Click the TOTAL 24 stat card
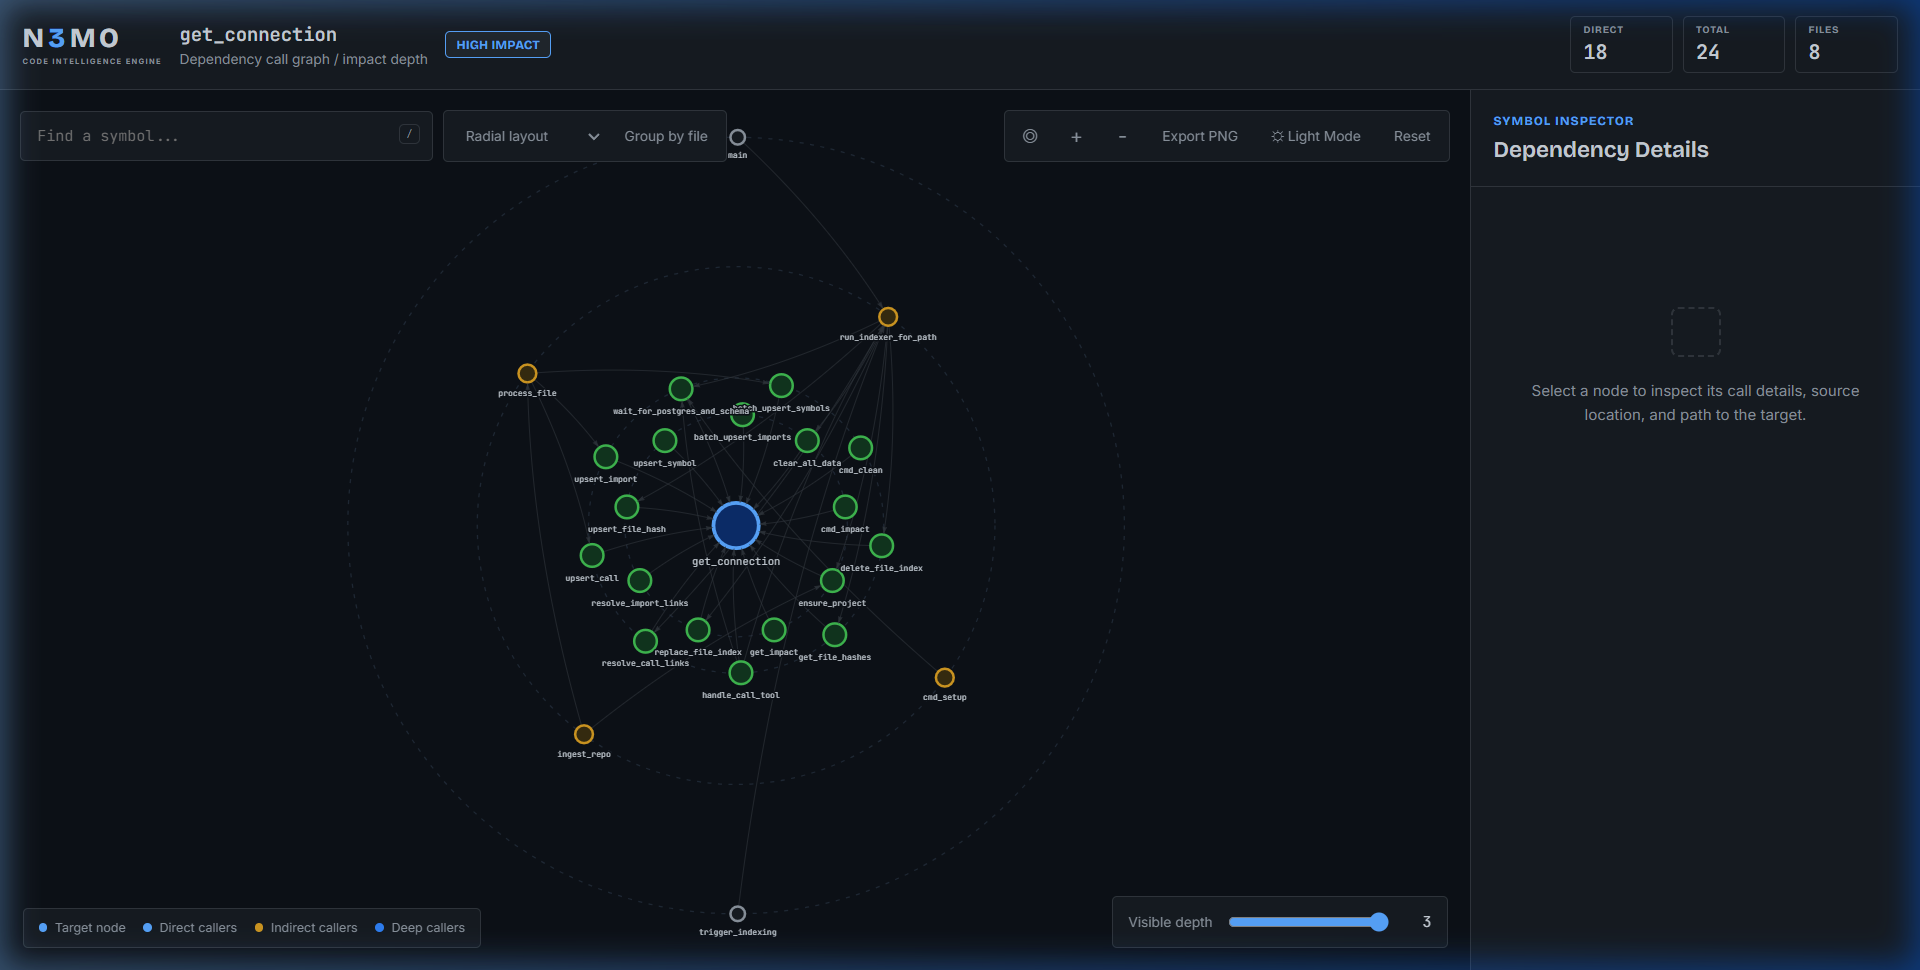 pos(1734,44)
